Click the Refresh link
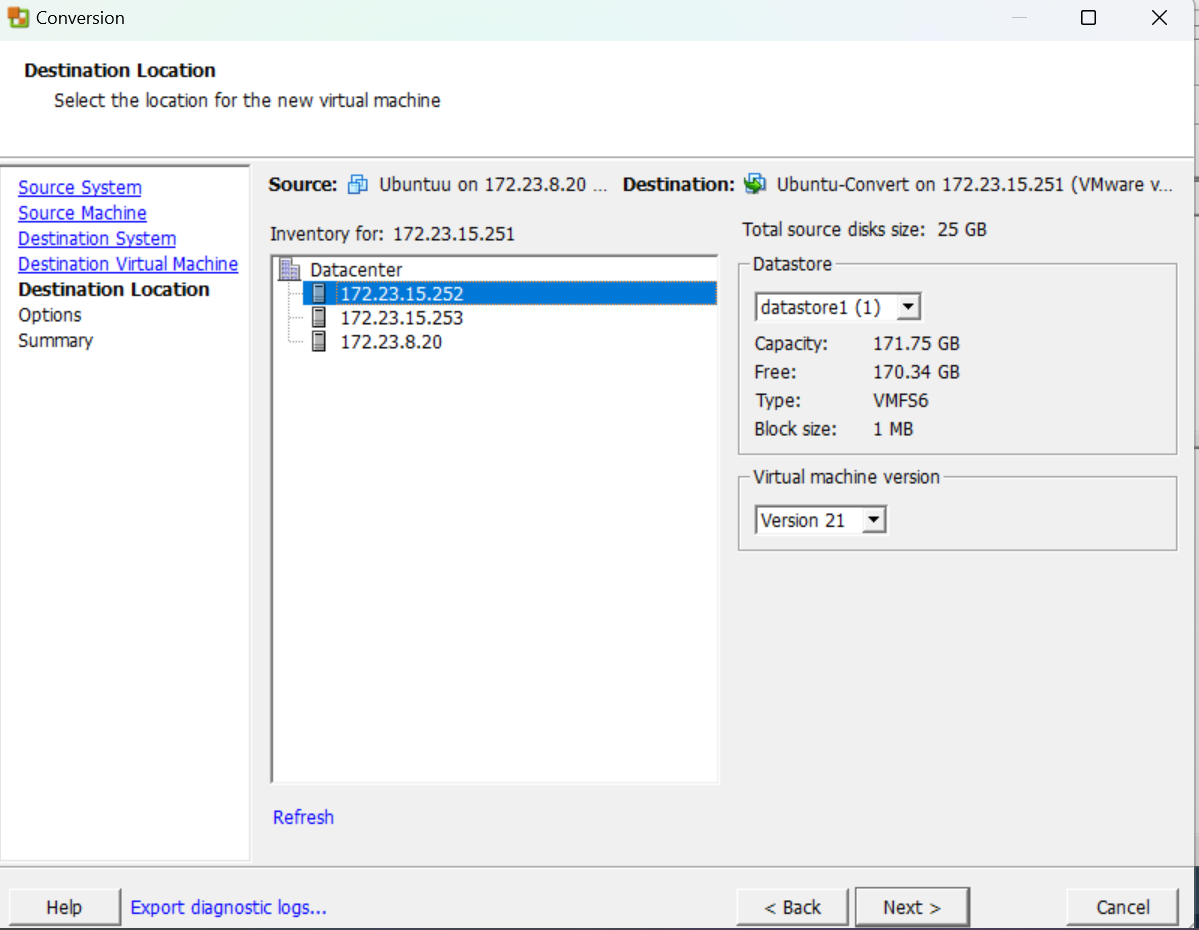Screen dimensions: 1199x930 (303, 817)
